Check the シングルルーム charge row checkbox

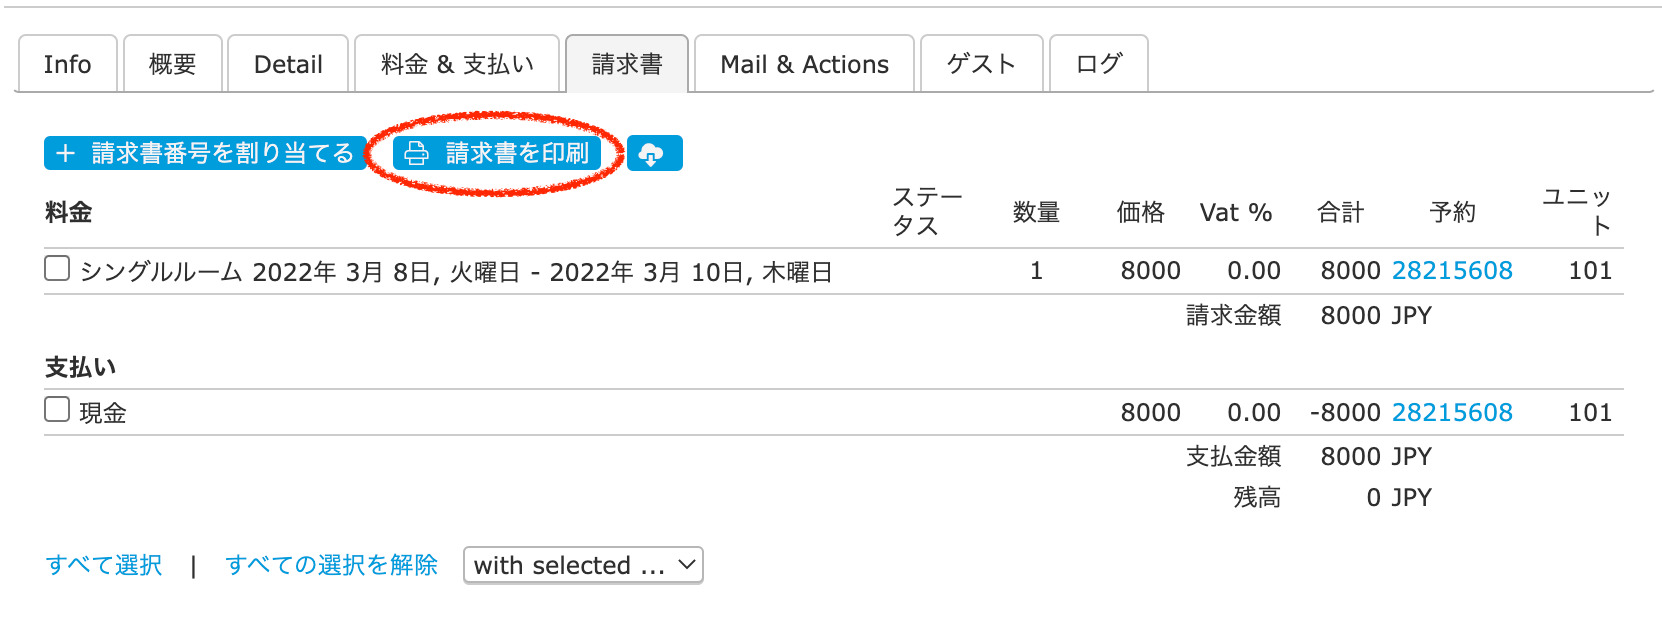(57, 268)
